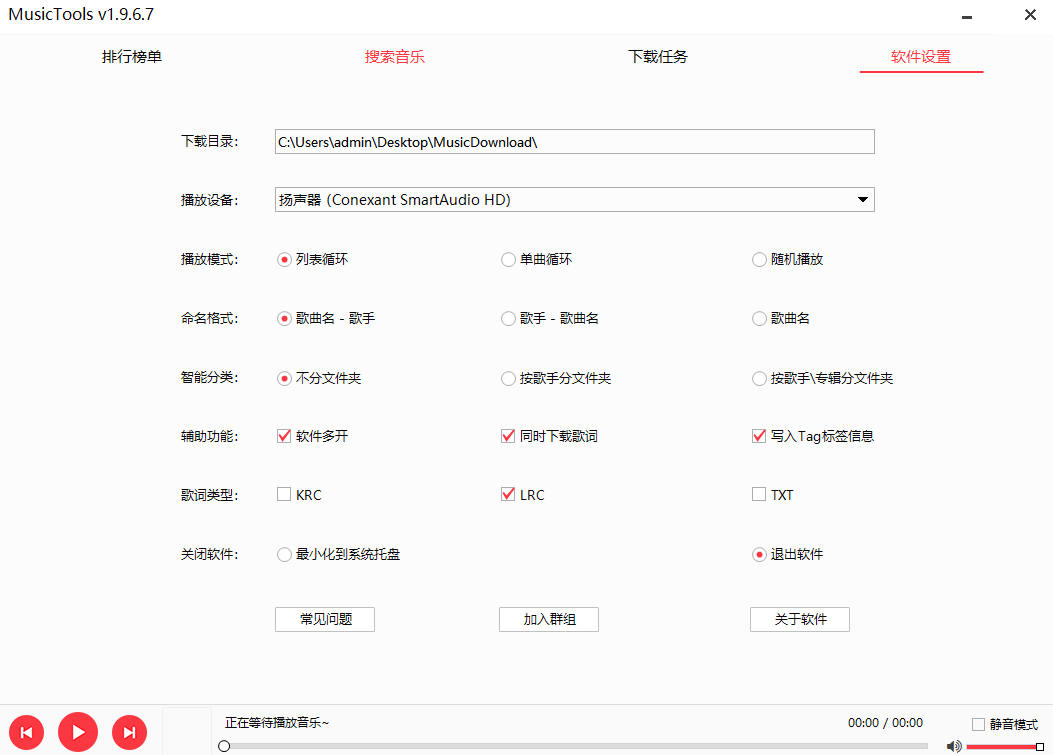Screen dimensions: 1053x755
Task: Open the 下载任务 tab
Action: pos(657,57)
